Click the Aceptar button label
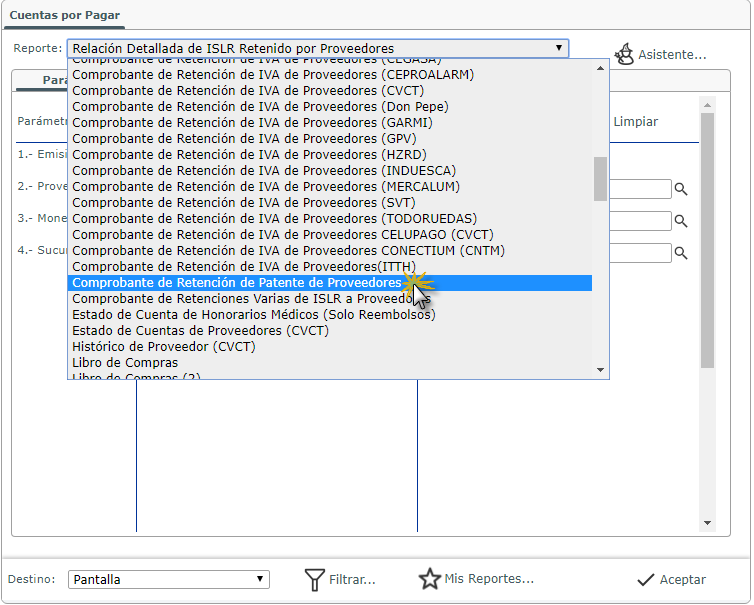 682,580
